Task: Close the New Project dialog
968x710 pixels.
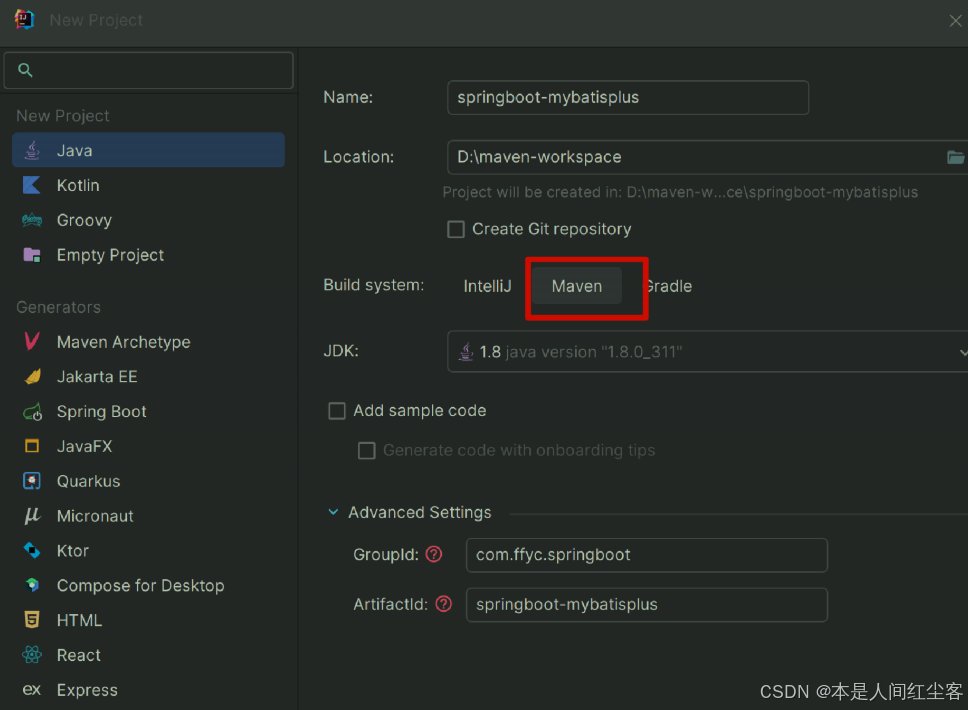Action: [x=955, y=20]
